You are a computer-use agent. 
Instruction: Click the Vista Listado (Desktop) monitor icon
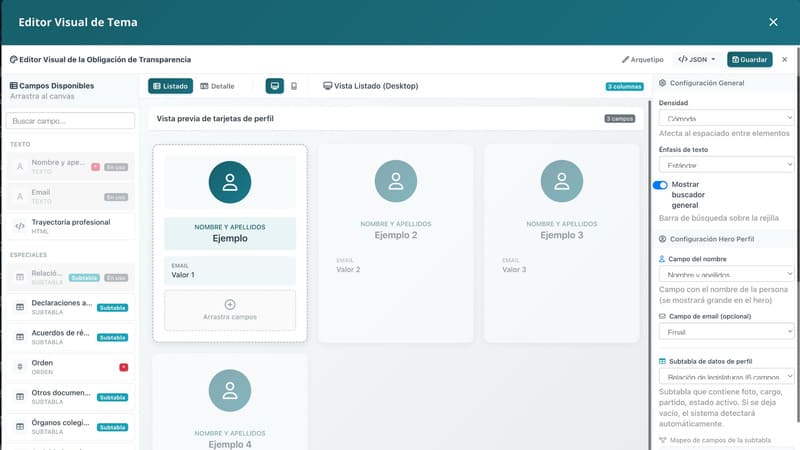(328, 86)
